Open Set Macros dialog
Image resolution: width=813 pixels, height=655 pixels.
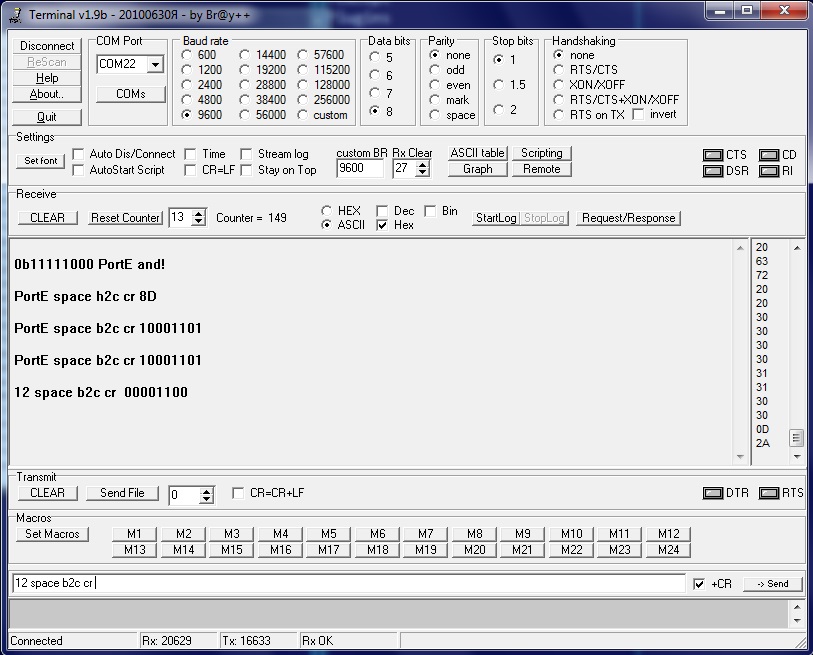click(x=52, y=534)
